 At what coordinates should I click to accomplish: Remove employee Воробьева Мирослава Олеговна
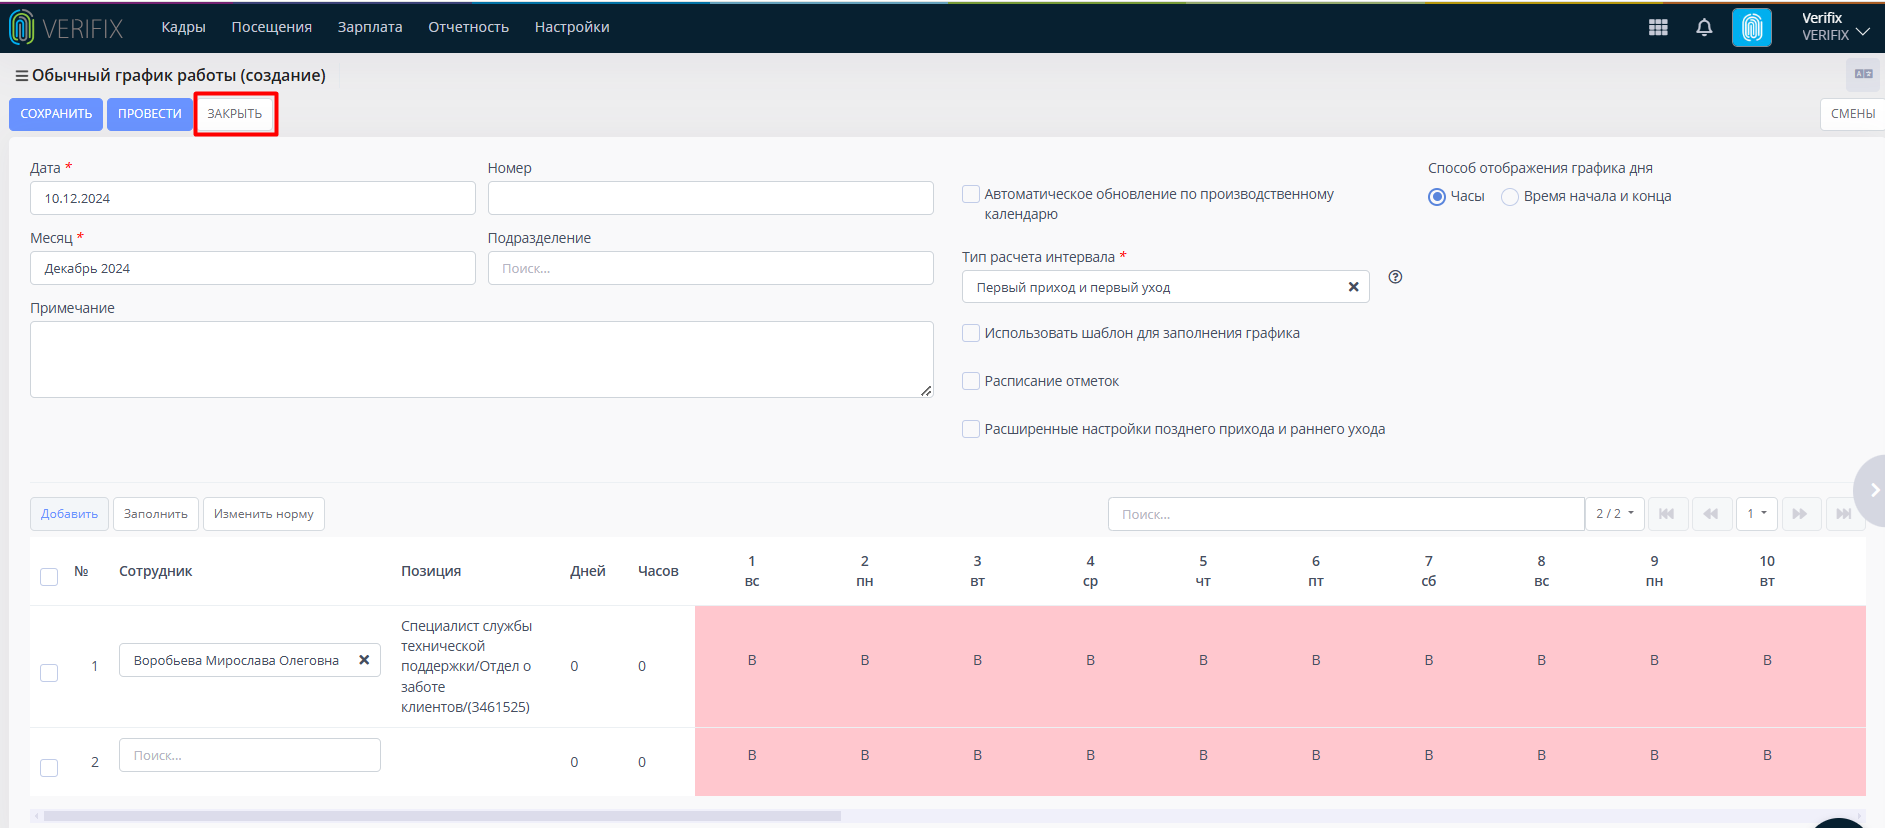click(x=364, y=660)
